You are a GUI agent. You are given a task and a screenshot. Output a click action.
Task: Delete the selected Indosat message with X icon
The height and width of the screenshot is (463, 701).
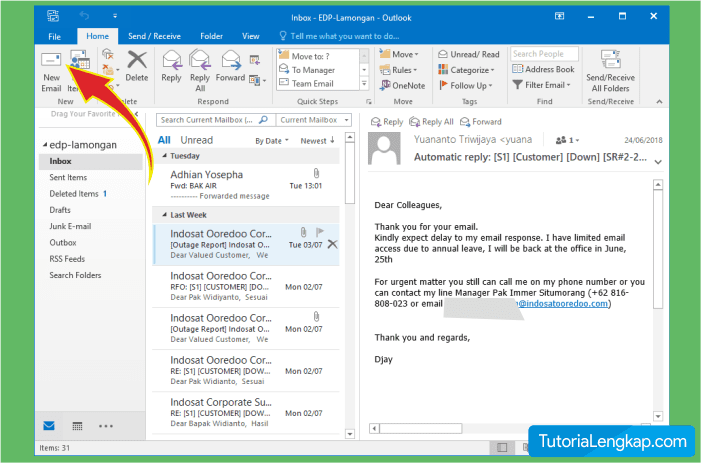(332, 244)
